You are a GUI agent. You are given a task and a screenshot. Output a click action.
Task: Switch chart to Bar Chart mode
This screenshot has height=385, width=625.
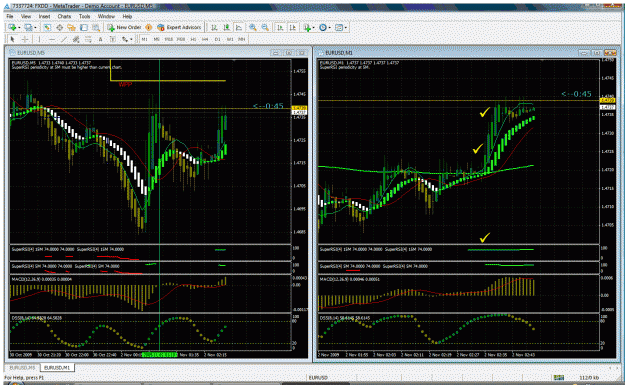tap(214, 27)
